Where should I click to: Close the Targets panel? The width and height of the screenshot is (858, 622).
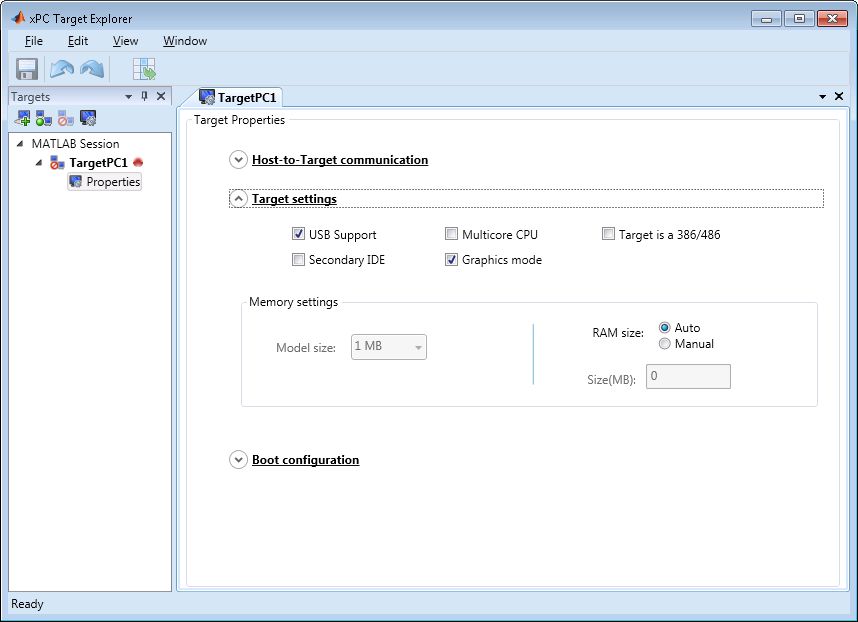click(161, 96)
